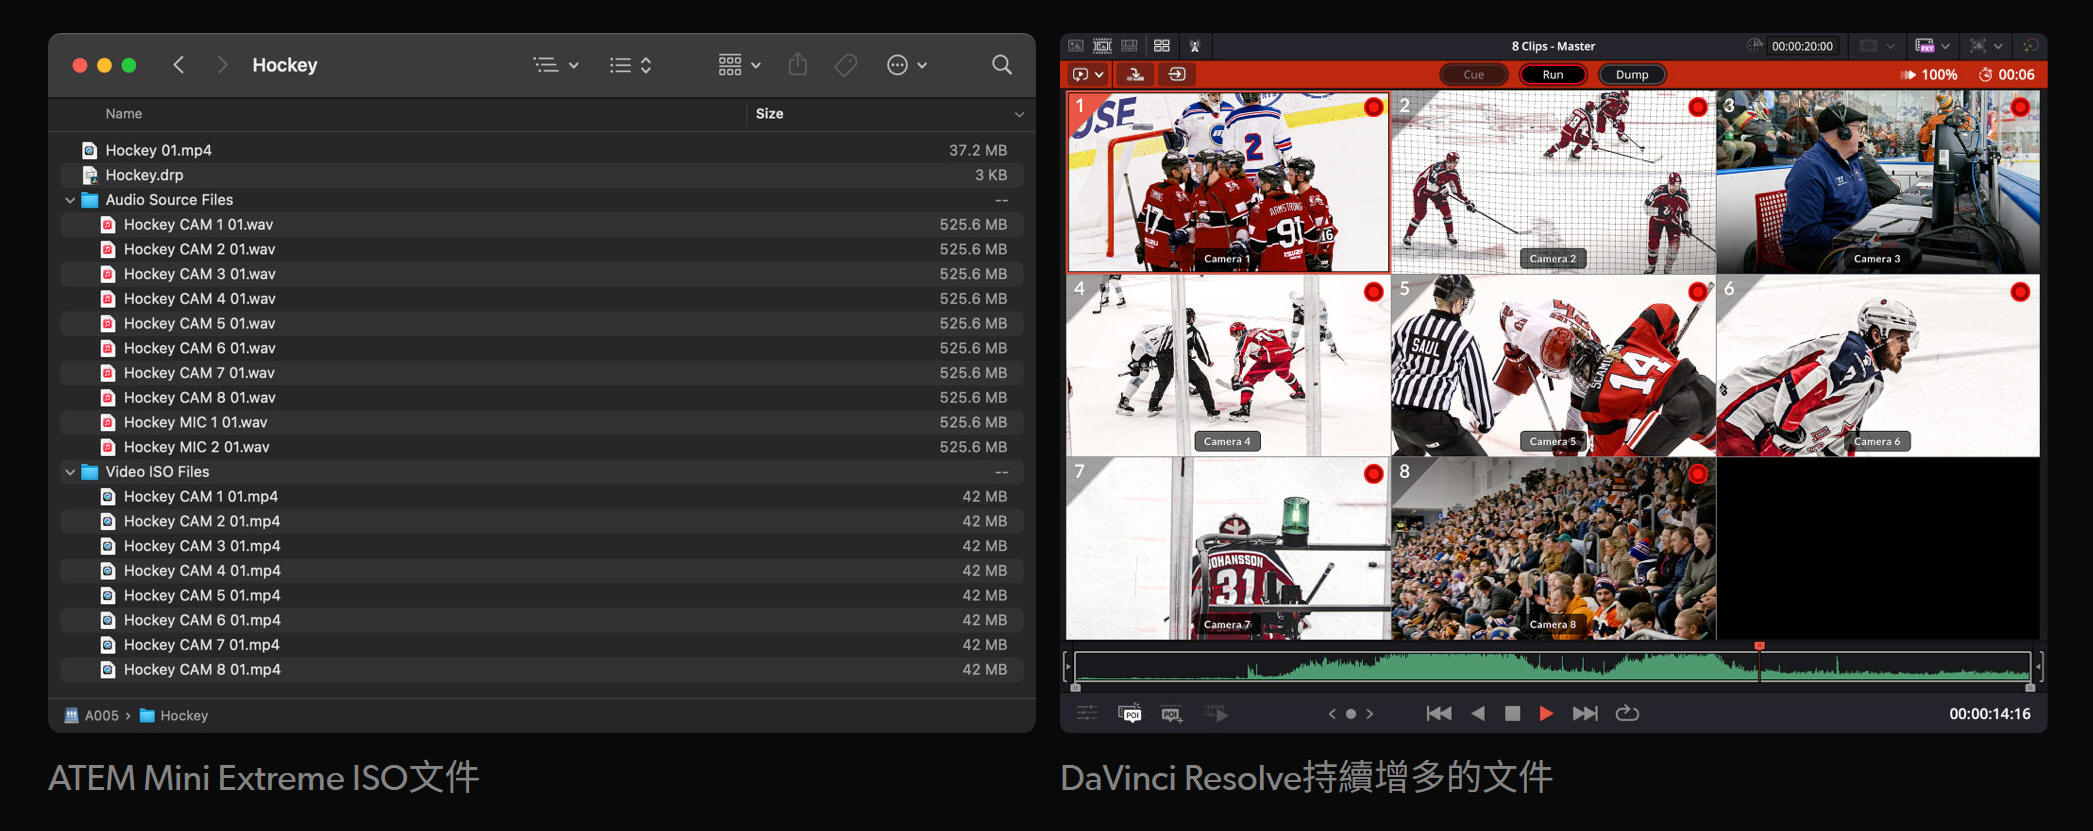Collapse the Video ISO Files folder
This screenshot has height=831, width=2093.
pos(70,472)
